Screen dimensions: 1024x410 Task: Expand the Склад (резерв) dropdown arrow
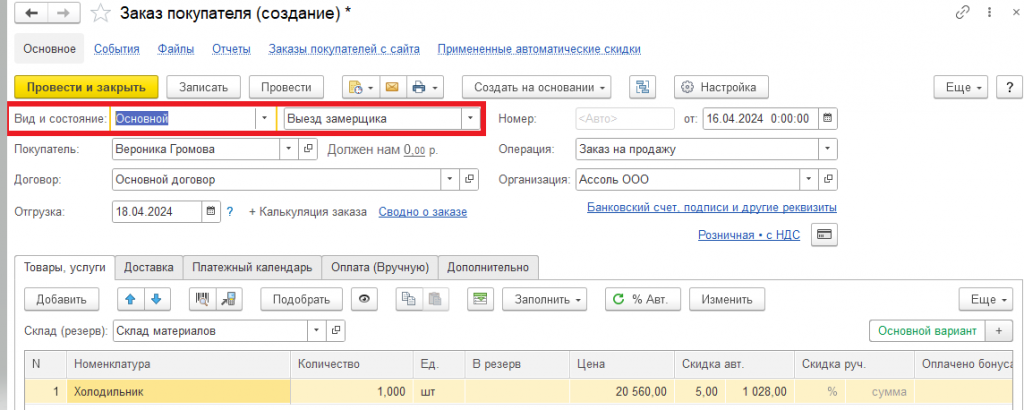pyautogui.click(x=318, y=331)
